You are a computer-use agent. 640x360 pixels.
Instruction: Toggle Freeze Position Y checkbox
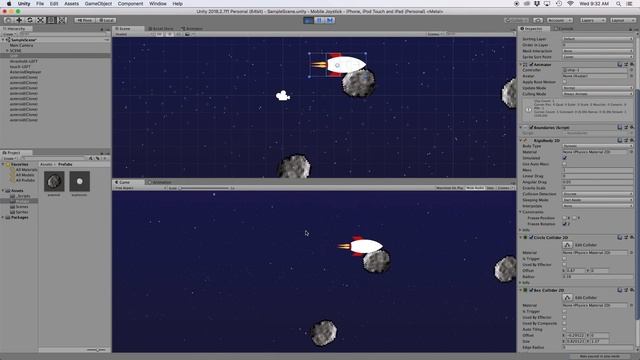tap(575, 218)
